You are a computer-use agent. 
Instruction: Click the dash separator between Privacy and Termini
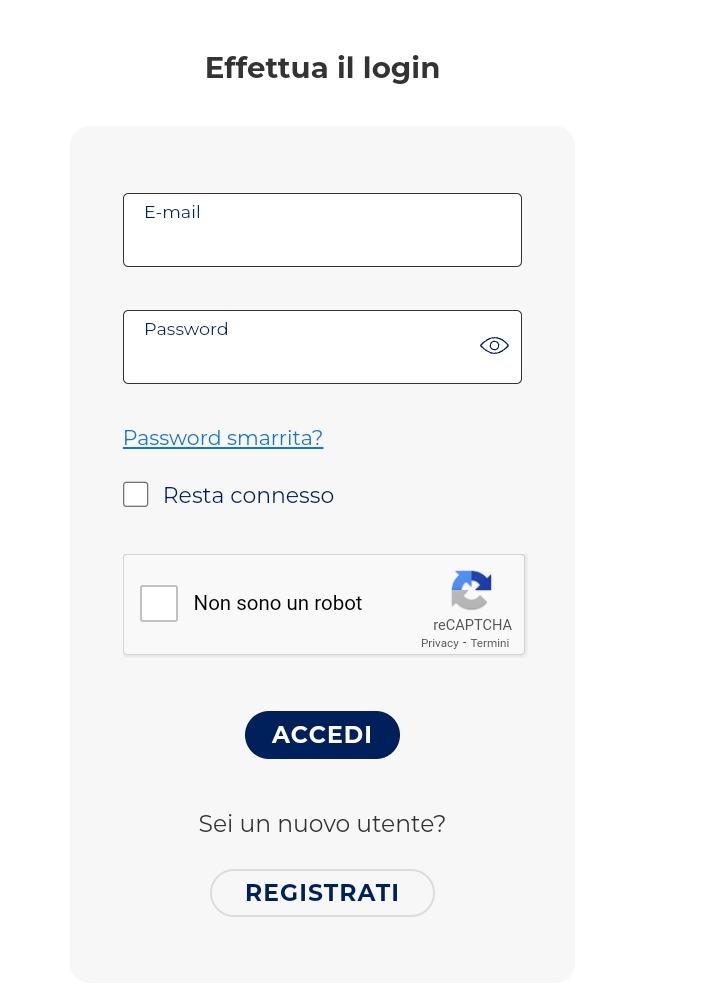465,643
